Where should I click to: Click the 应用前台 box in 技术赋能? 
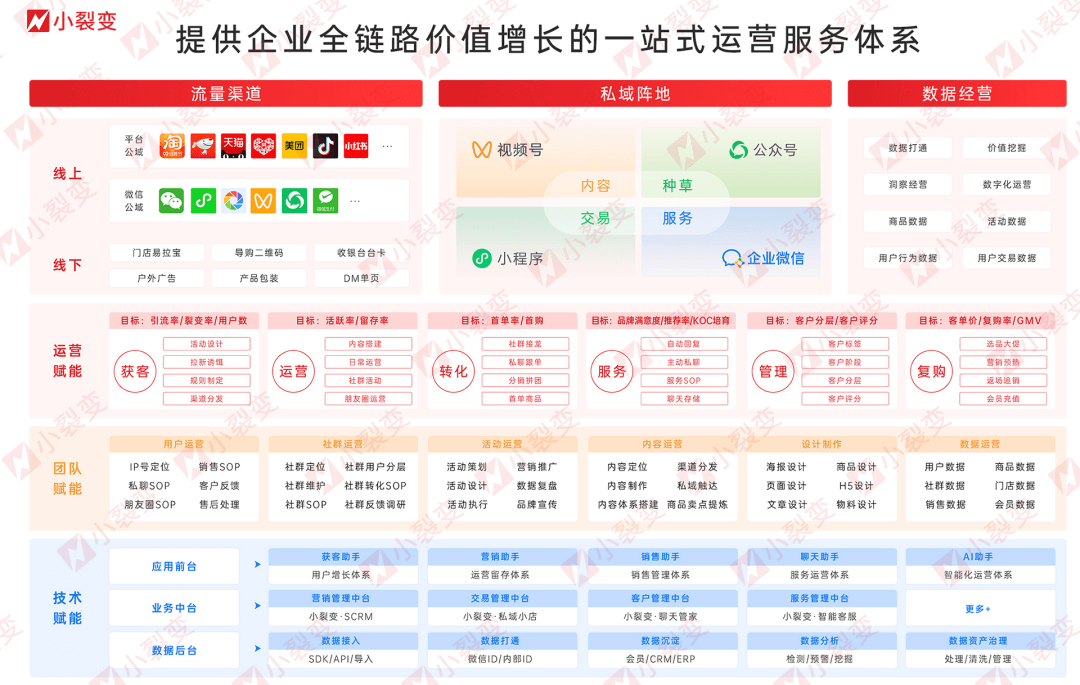[174, 566]
